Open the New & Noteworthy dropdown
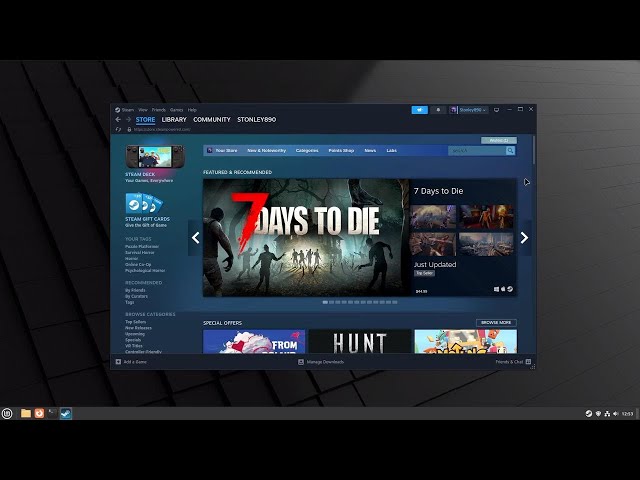The image size is (640, 480). point(267,151)
